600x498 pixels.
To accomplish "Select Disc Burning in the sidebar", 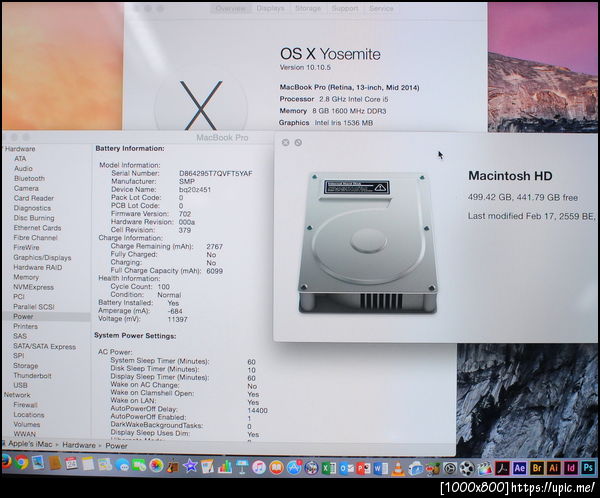I will pyautogui.click(x=34, y=218).
